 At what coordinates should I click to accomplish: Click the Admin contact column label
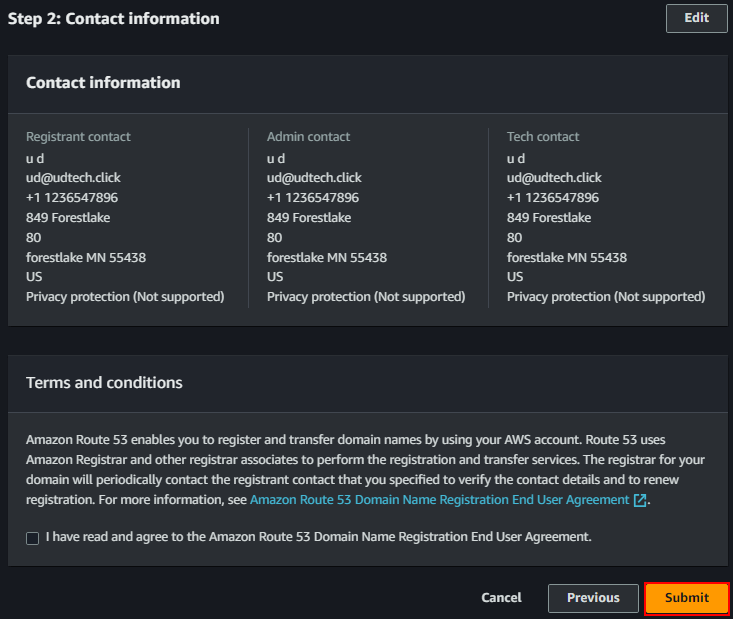tap(308, 137)
